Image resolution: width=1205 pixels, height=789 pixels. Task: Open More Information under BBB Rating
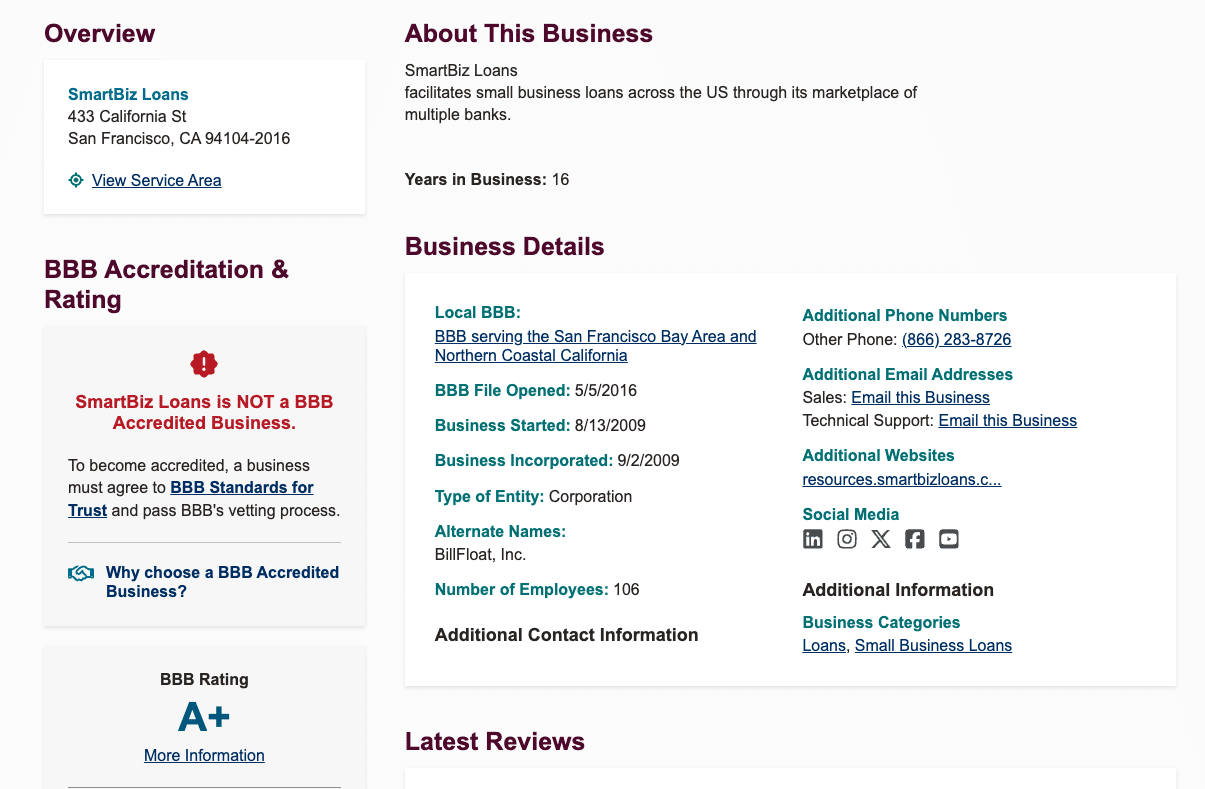tap(204, 755)
